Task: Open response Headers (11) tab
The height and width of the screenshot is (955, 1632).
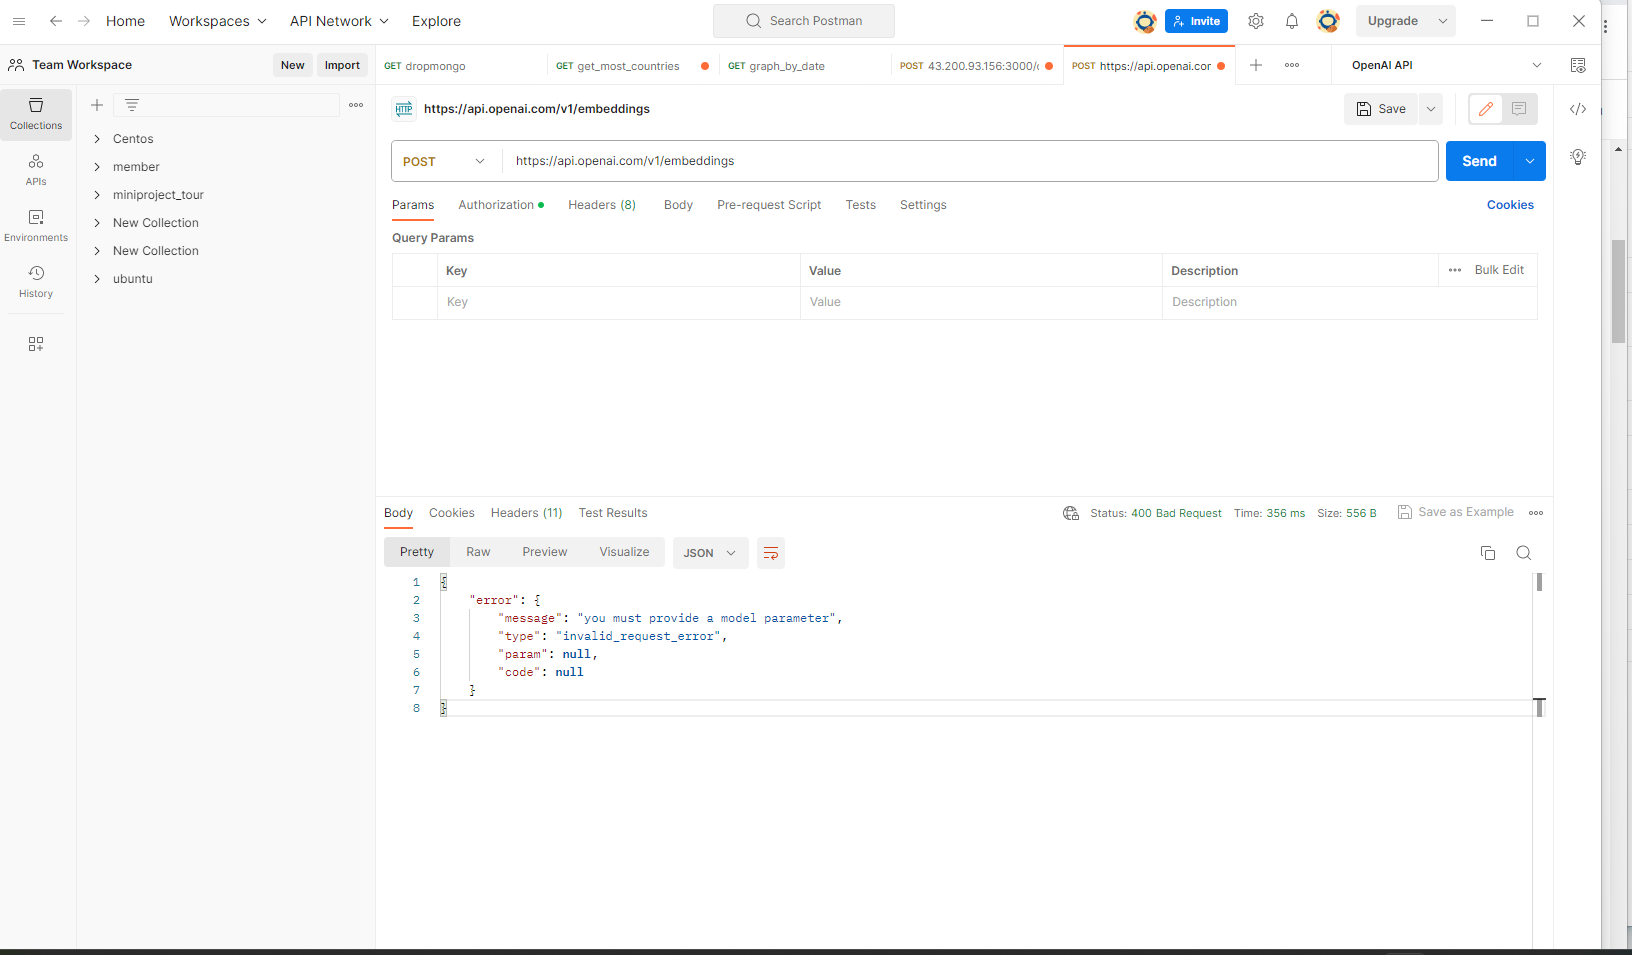Action: coord(526,513)
